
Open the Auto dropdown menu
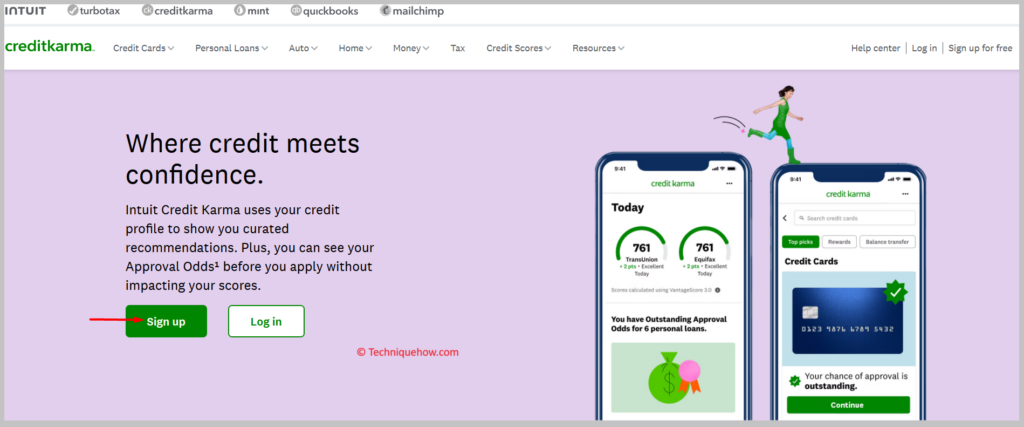[303, 48]
